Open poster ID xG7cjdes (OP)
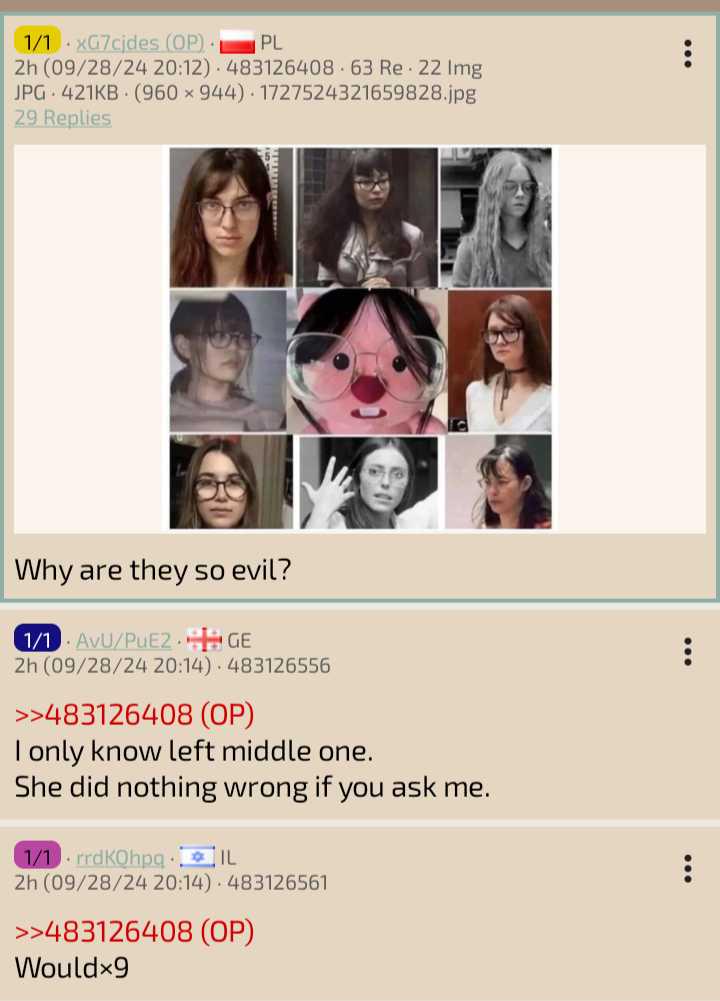 (x=140, y=43)
